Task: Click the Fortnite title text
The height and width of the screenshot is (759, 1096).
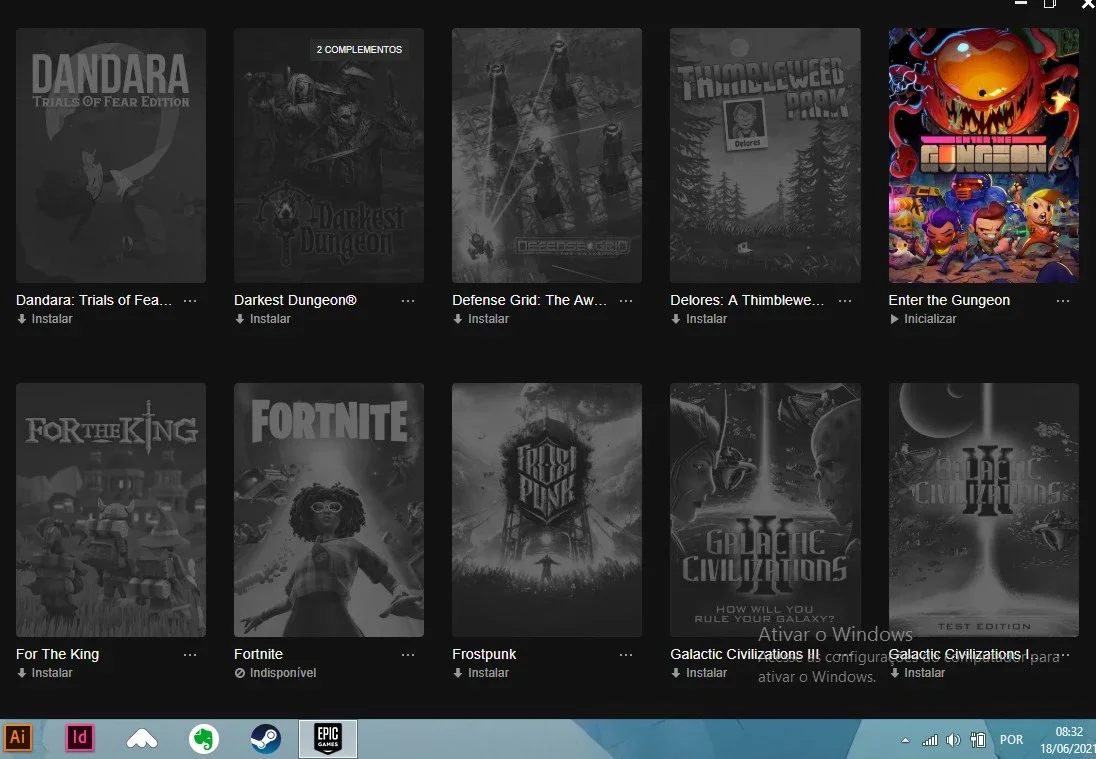Action: 259,655
